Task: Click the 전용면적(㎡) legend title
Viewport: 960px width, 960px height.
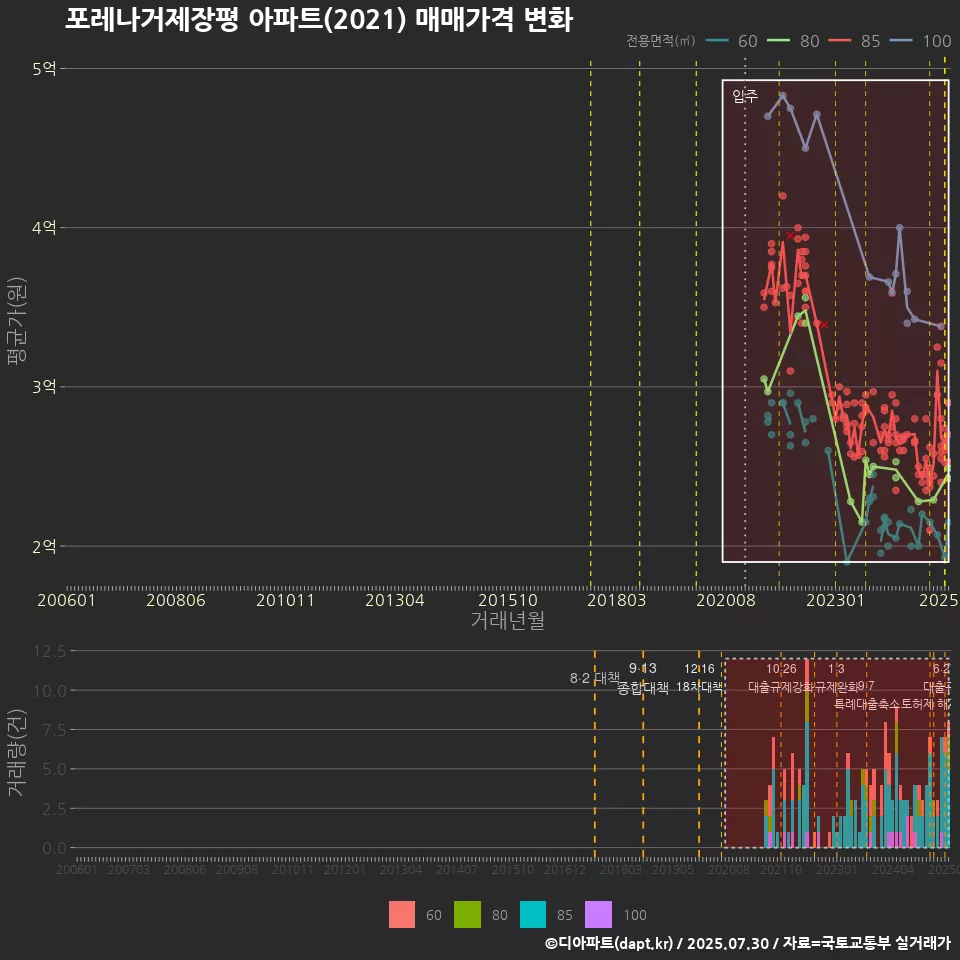Action: click(661, 40)
